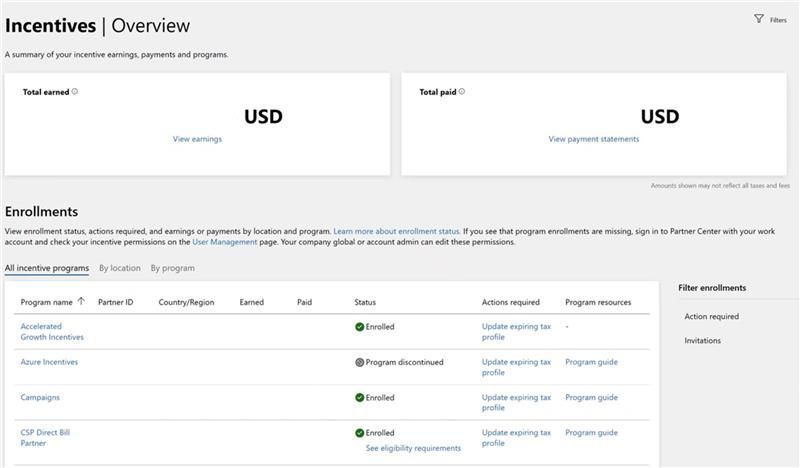Click the Paid column header
Viewport: 800px width, 468px height.
point(304,302)
